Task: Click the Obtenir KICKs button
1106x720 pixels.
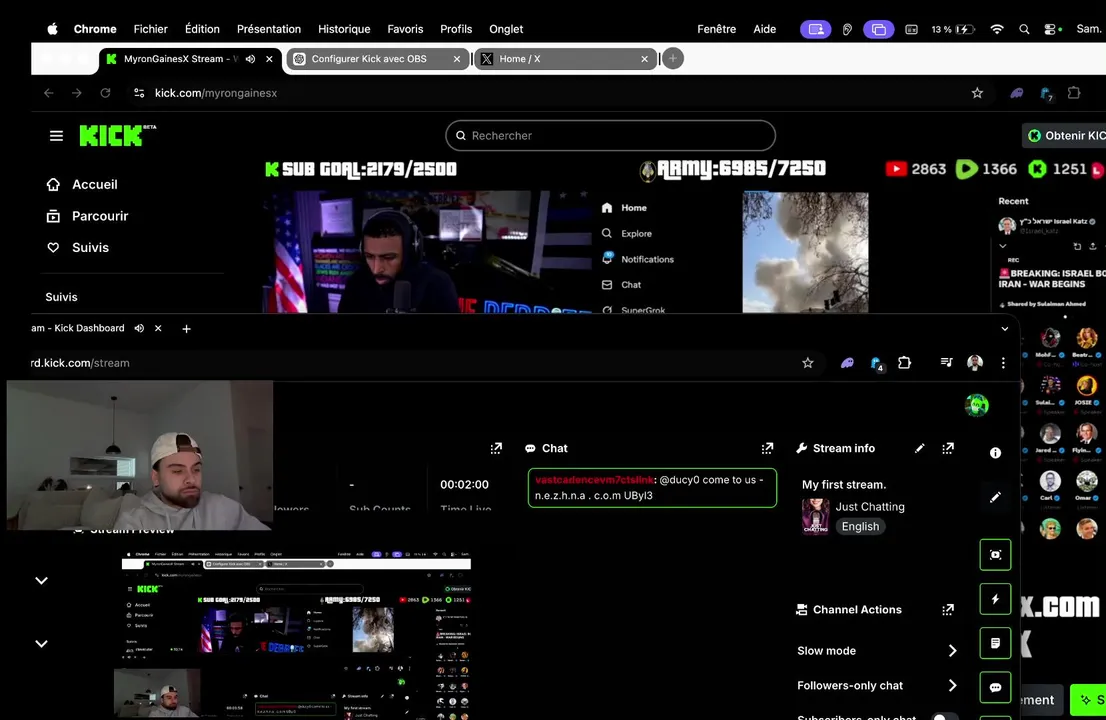Action: [x=1065, y=136]
